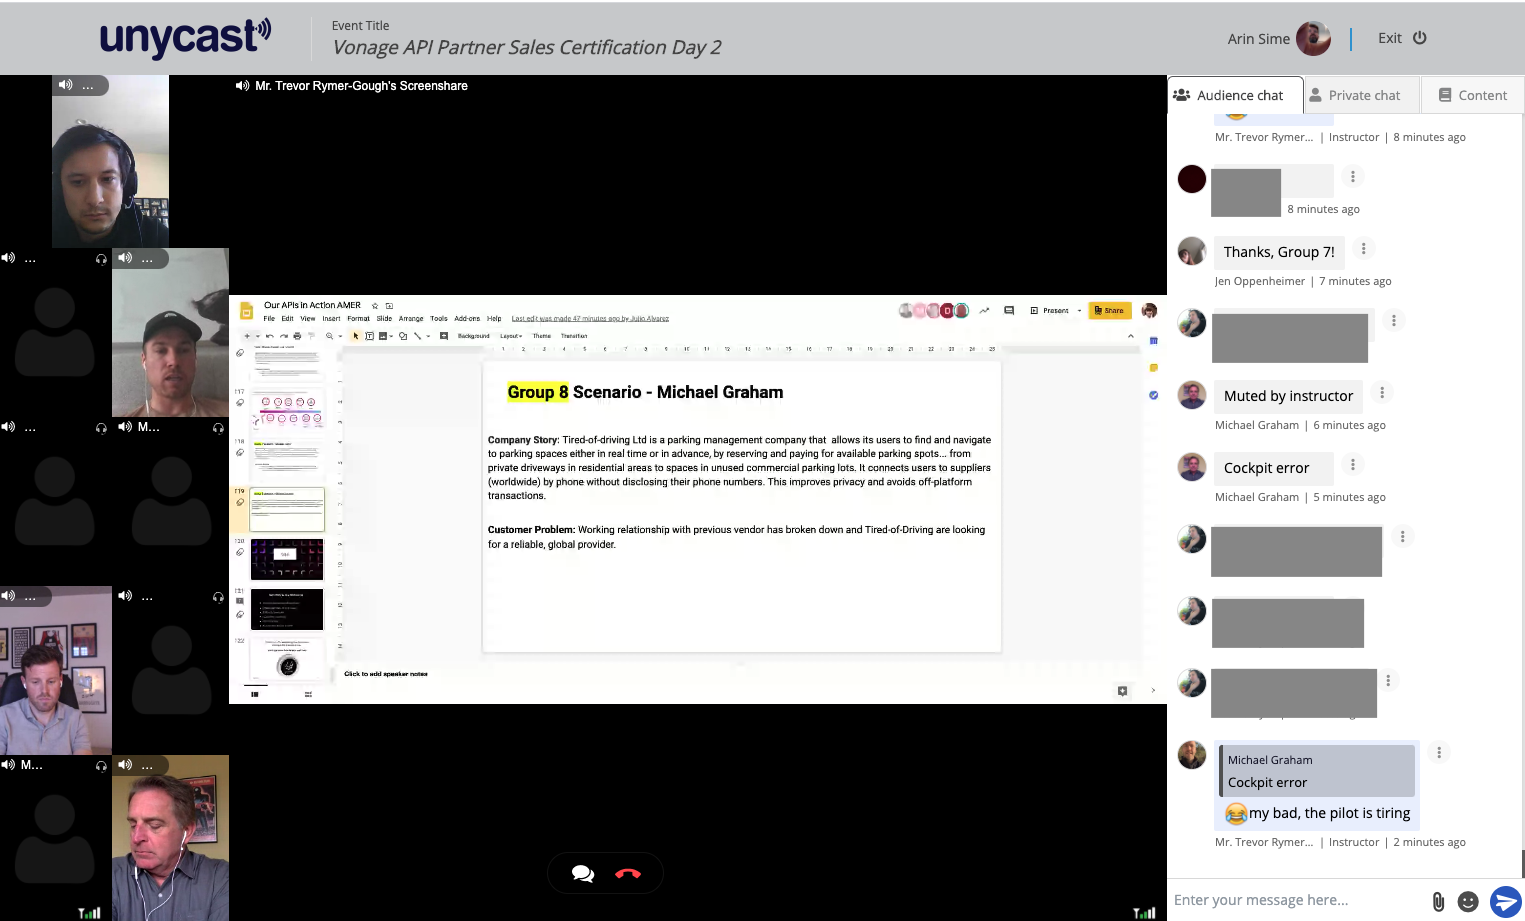Expand the Insert image dropdown

[x=392, y=336]
